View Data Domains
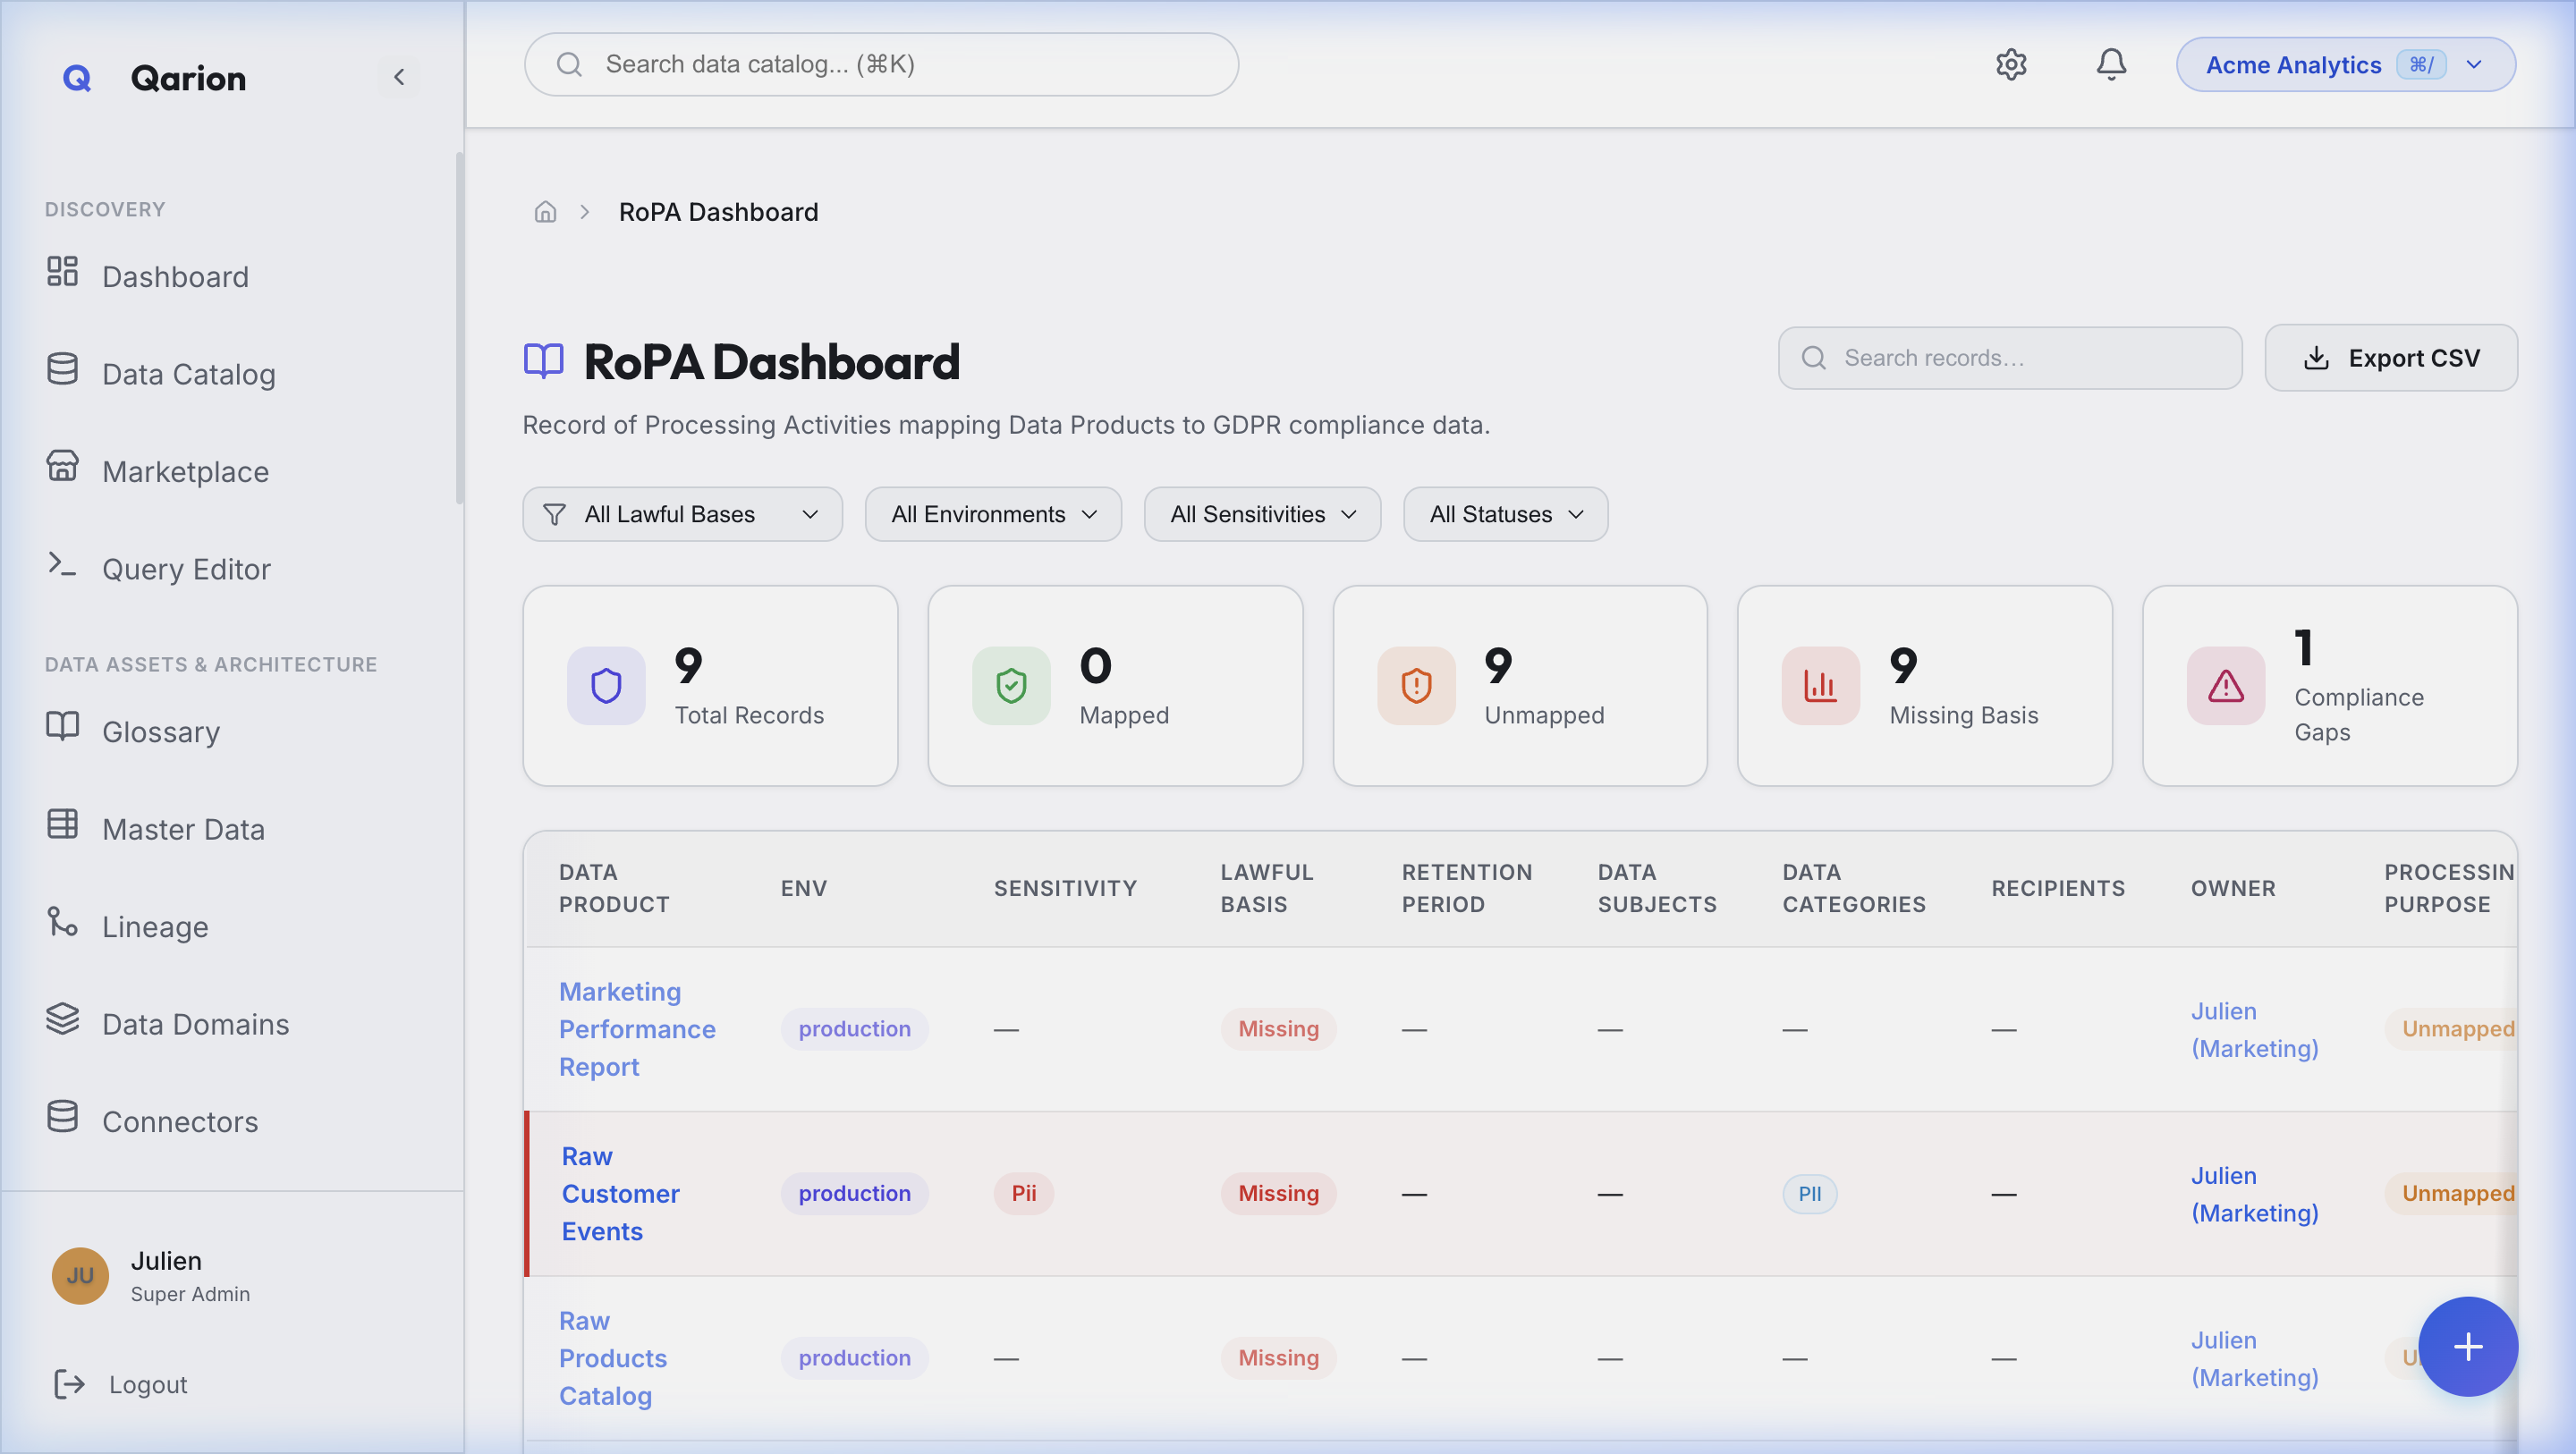The image size is (2576, 1454). (x=194, y=1023)
